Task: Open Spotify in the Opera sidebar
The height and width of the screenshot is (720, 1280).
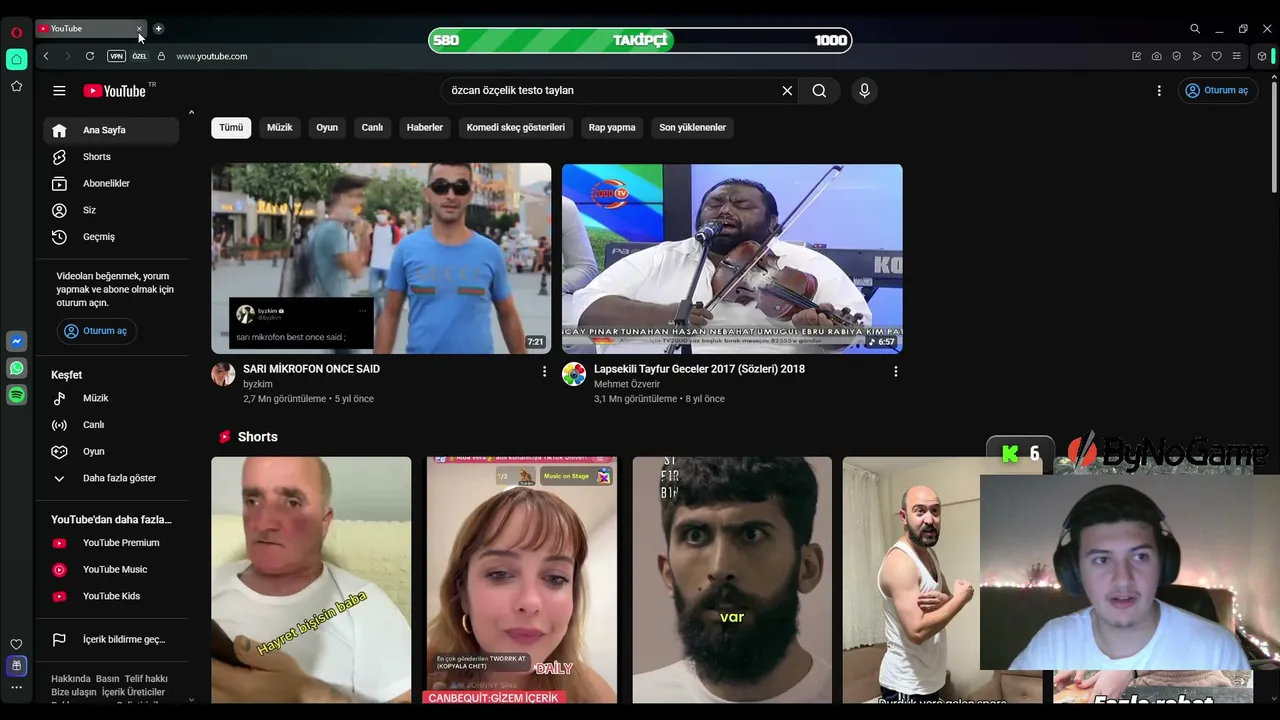Action: [16, 396]
